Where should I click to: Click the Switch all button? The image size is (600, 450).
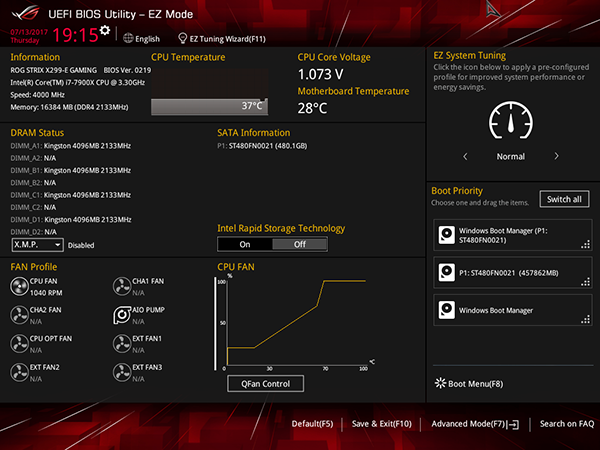tap(564, 199)
